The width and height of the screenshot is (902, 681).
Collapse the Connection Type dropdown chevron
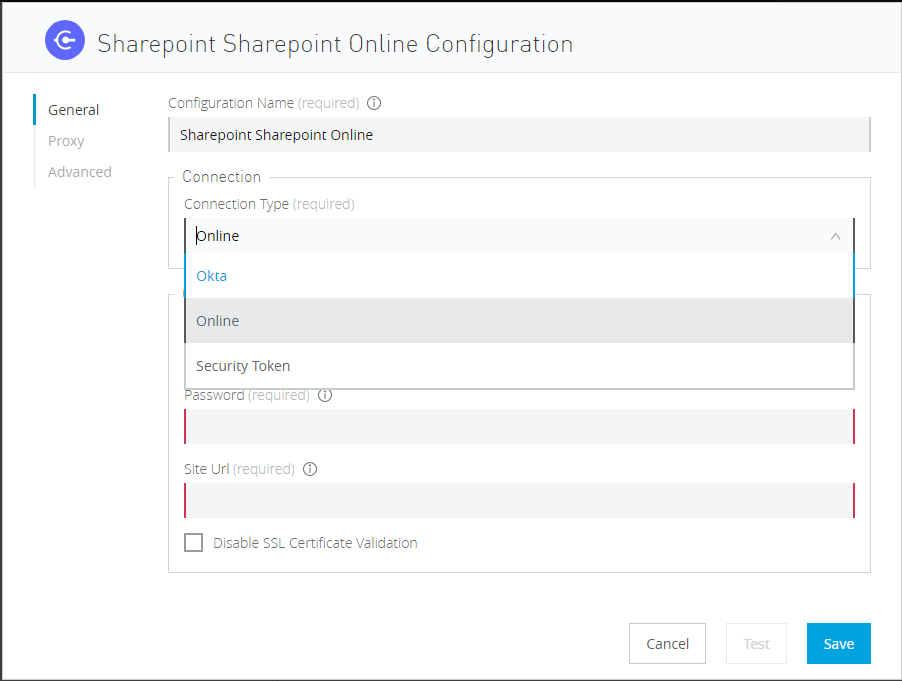[836, 236]
